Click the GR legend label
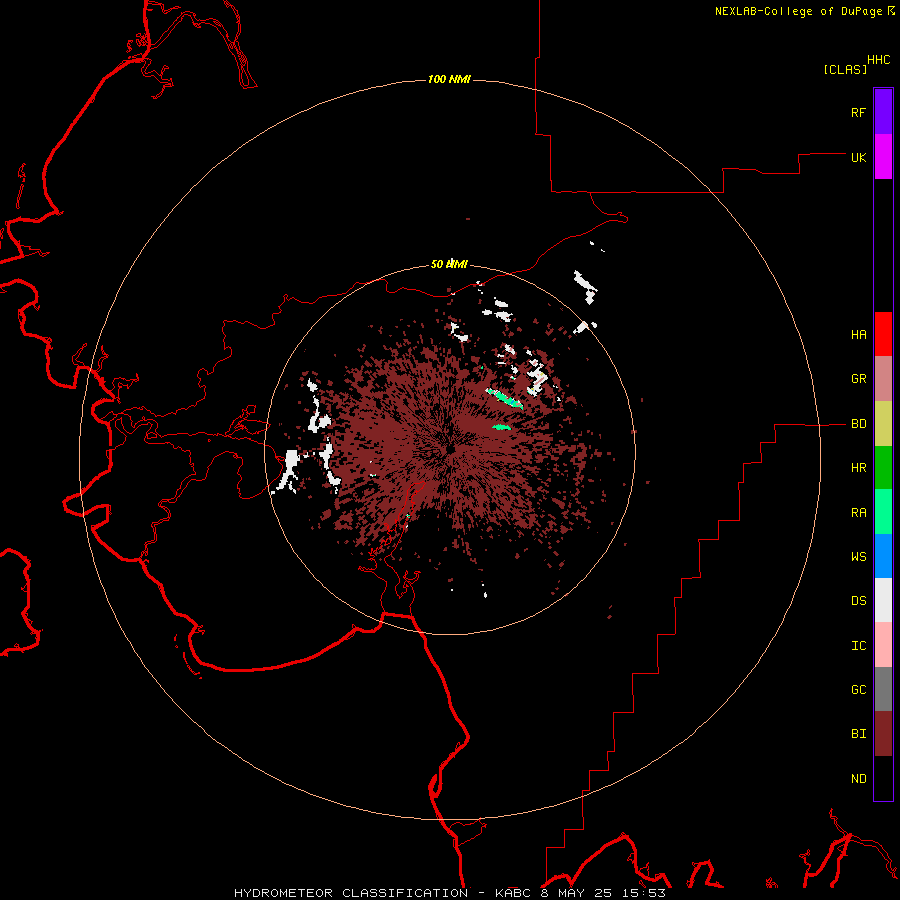The image size is (900, 900). (858, 379)
